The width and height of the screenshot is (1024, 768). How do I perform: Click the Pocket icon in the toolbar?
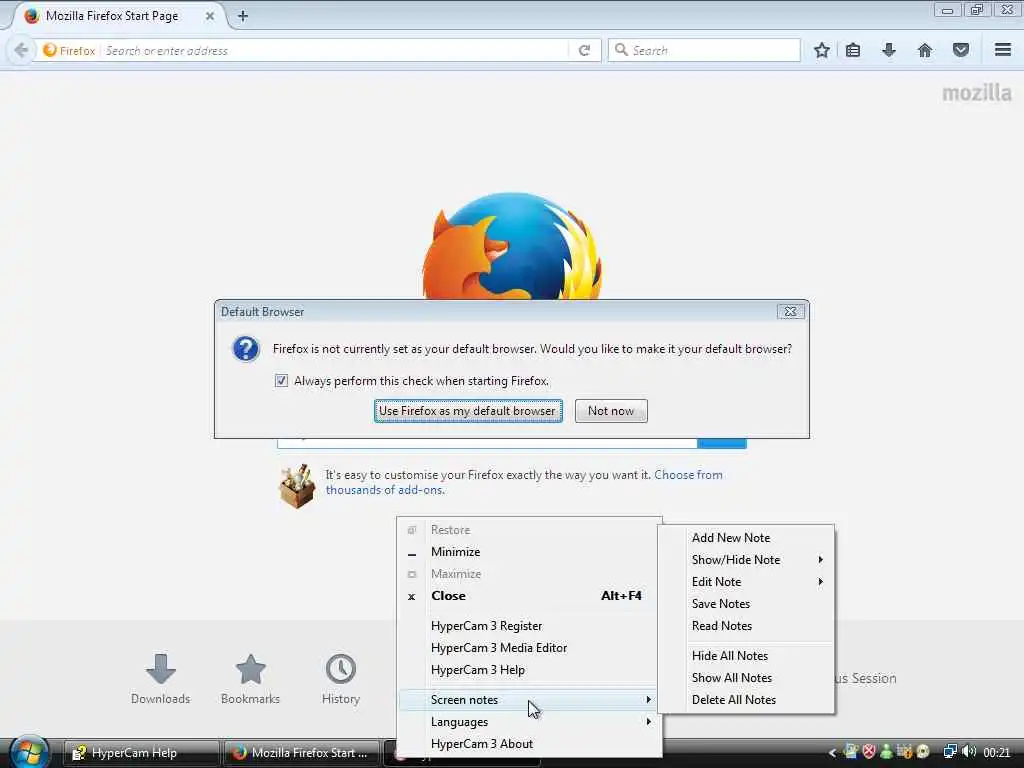[961, 50]
